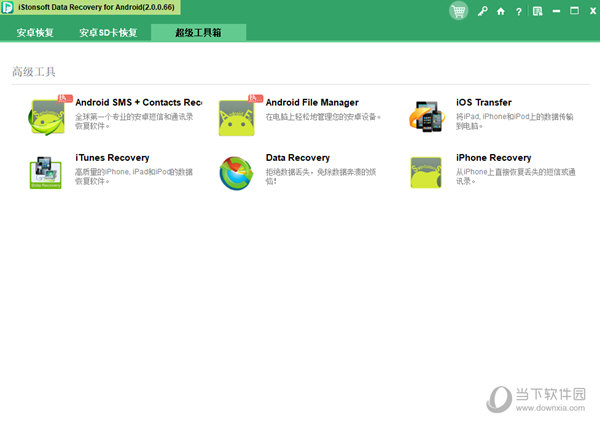Image resolution: width=600 pixels, height=426 pixels.
Task: Close the iStonsoft Data Recovery window
Action: click(x=593, y=11)
